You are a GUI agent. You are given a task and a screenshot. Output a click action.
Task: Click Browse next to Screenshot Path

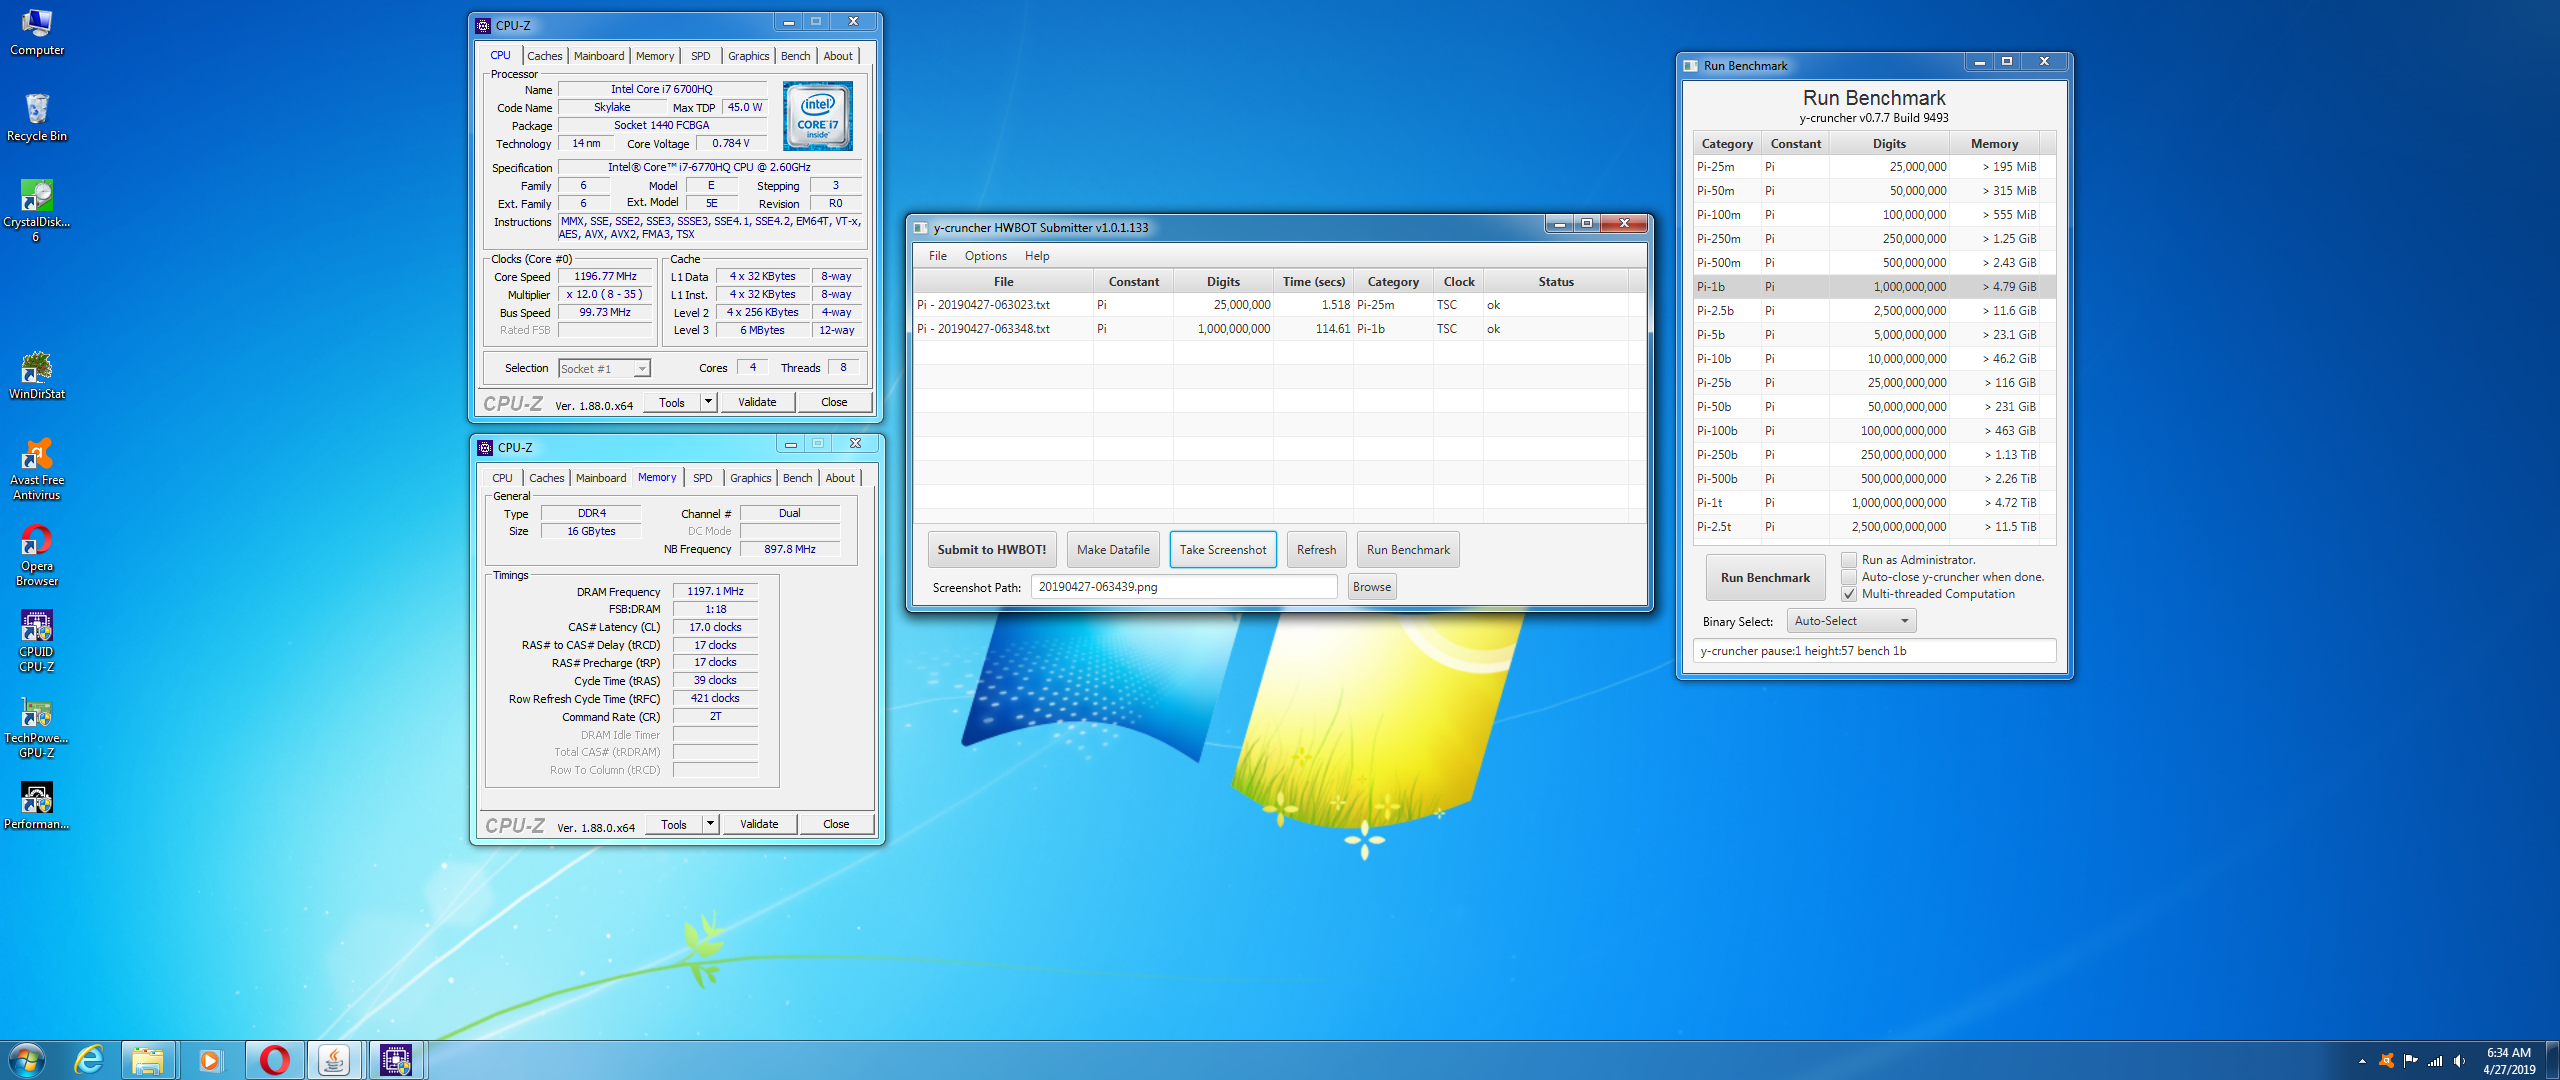[x=1372, y=587]
